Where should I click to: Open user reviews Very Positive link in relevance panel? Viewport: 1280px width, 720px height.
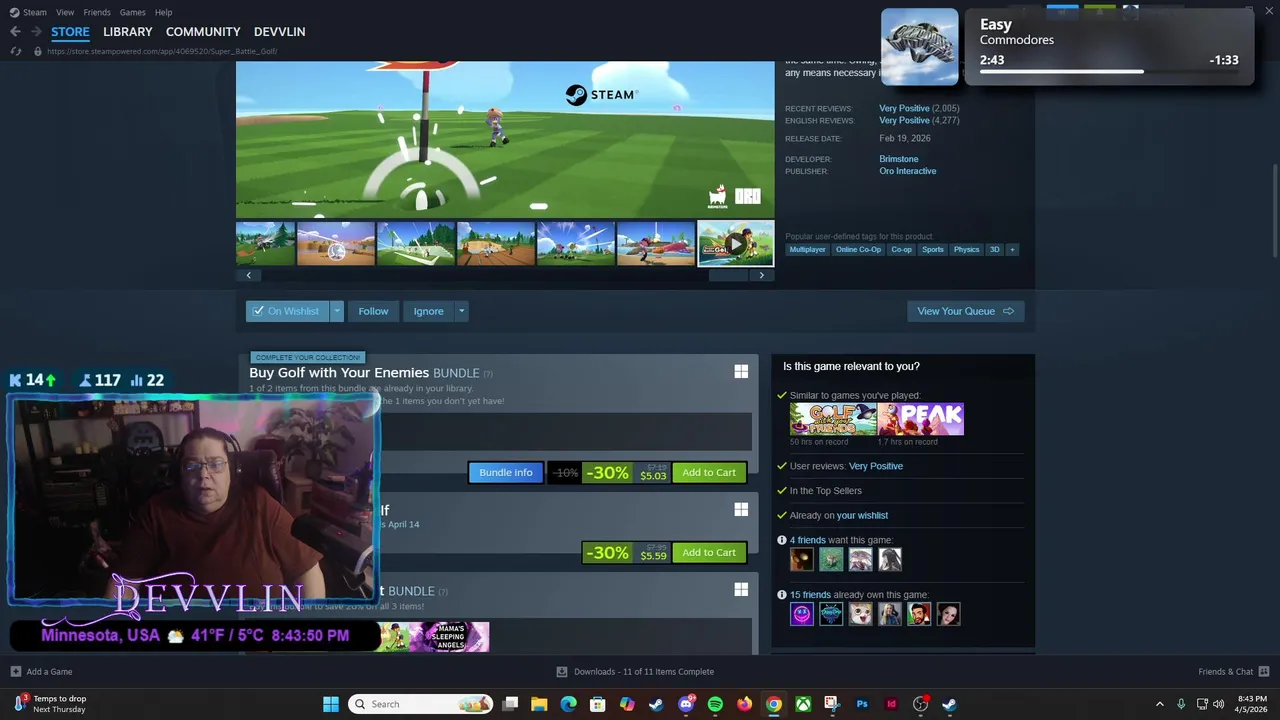pos(875,466)
